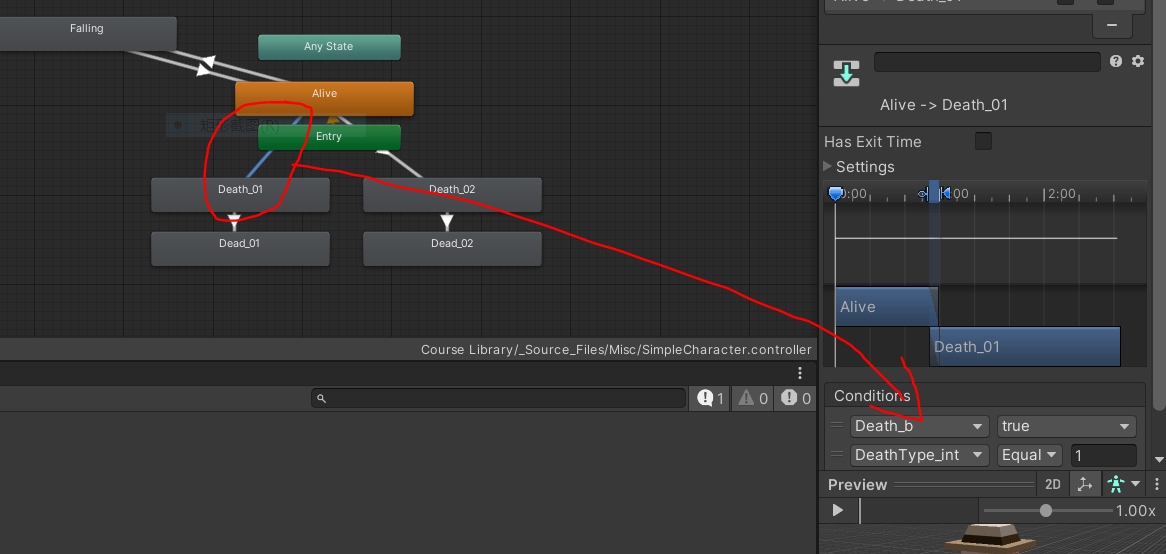Open the Console panel three-dot menu
The width and height of the screenshot is (1166, 554).
[799, 373]
